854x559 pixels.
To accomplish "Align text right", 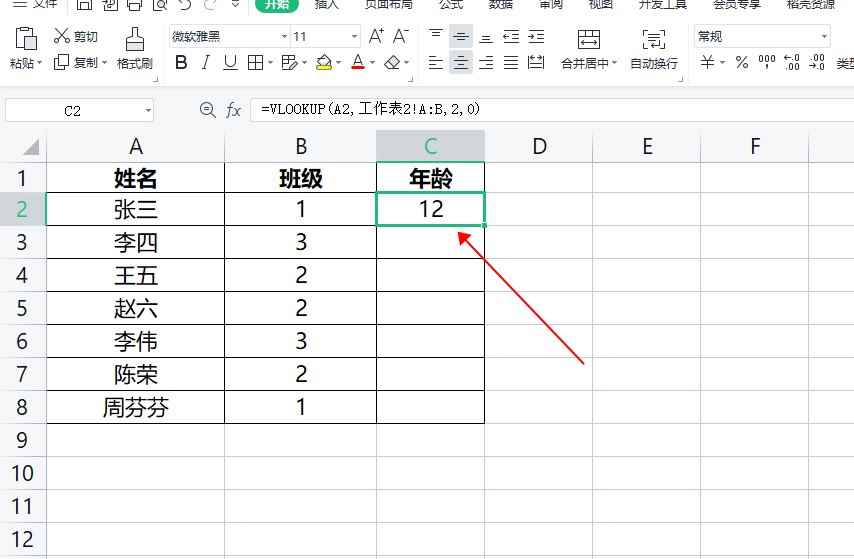I will pyautogui.click(x=486, y=63).
